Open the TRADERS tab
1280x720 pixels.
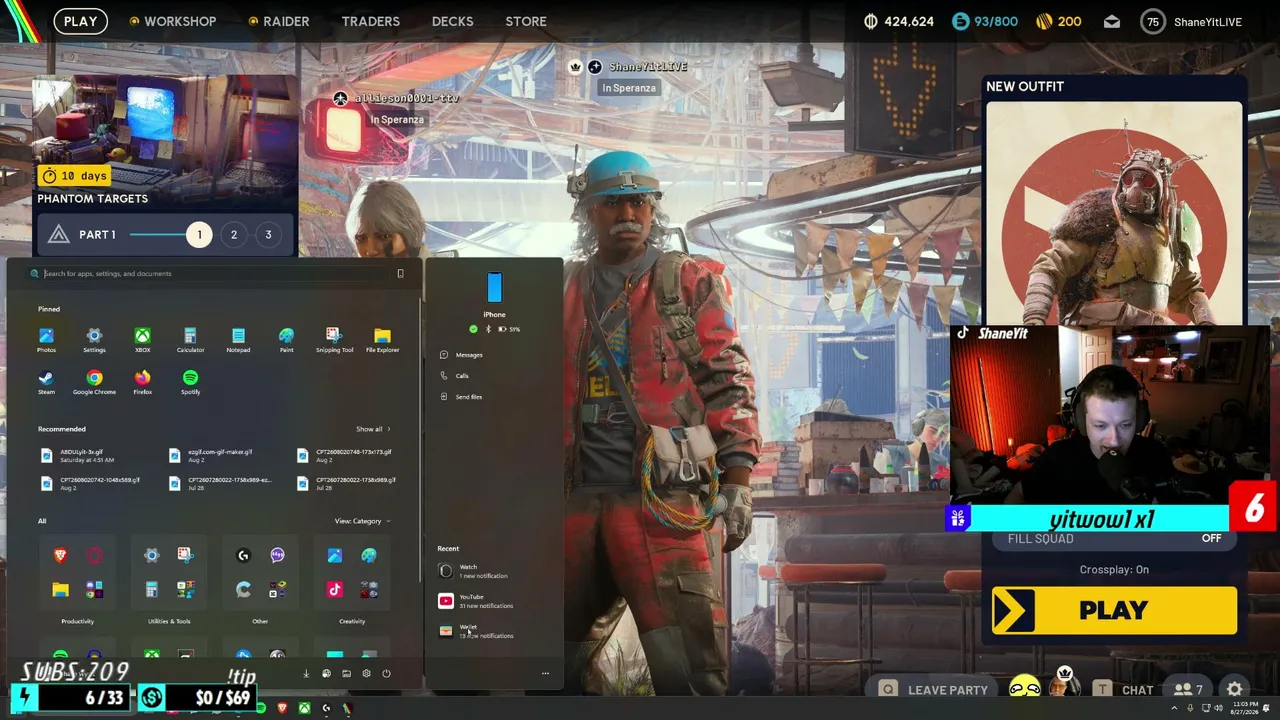(370, 21)
